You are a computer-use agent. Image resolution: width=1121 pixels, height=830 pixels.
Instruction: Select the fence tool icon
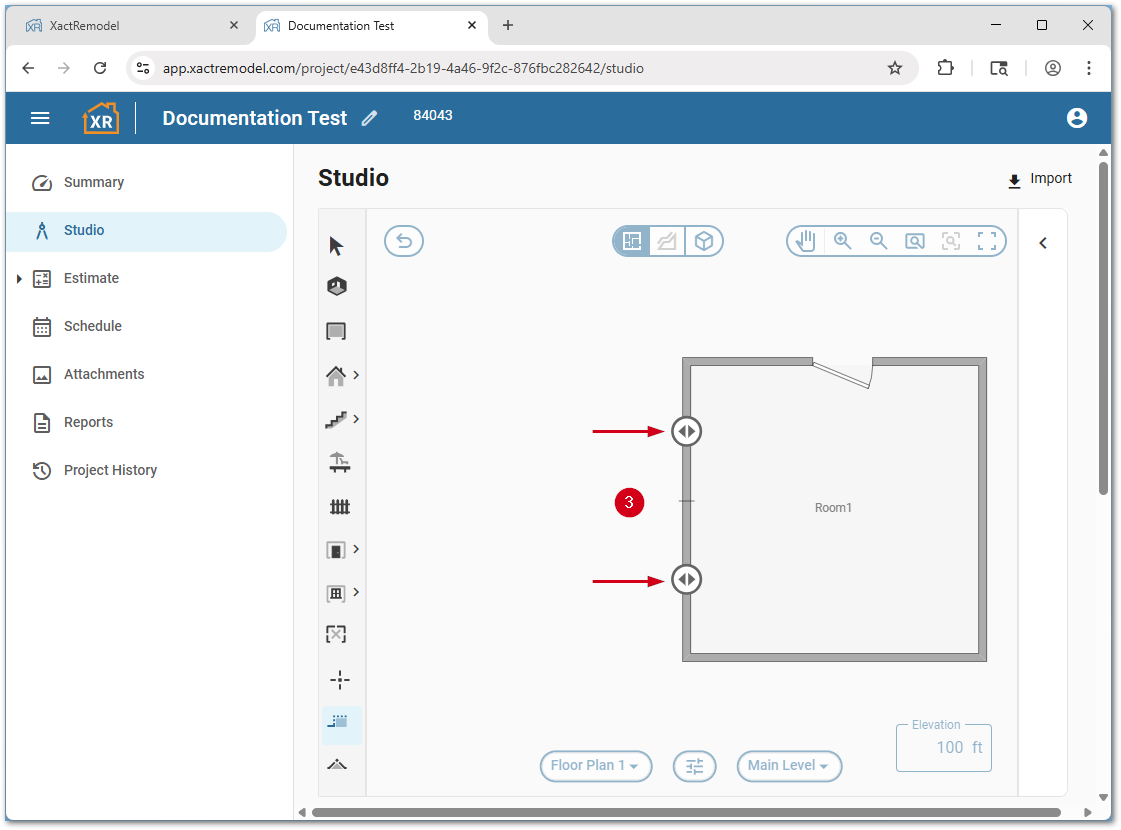(340, 507)
